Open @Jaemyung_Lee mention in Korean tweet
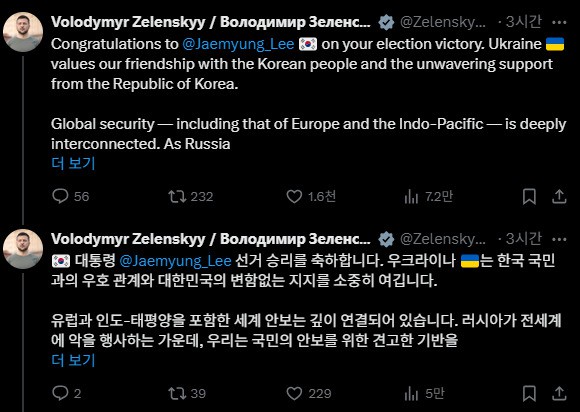 176,261
